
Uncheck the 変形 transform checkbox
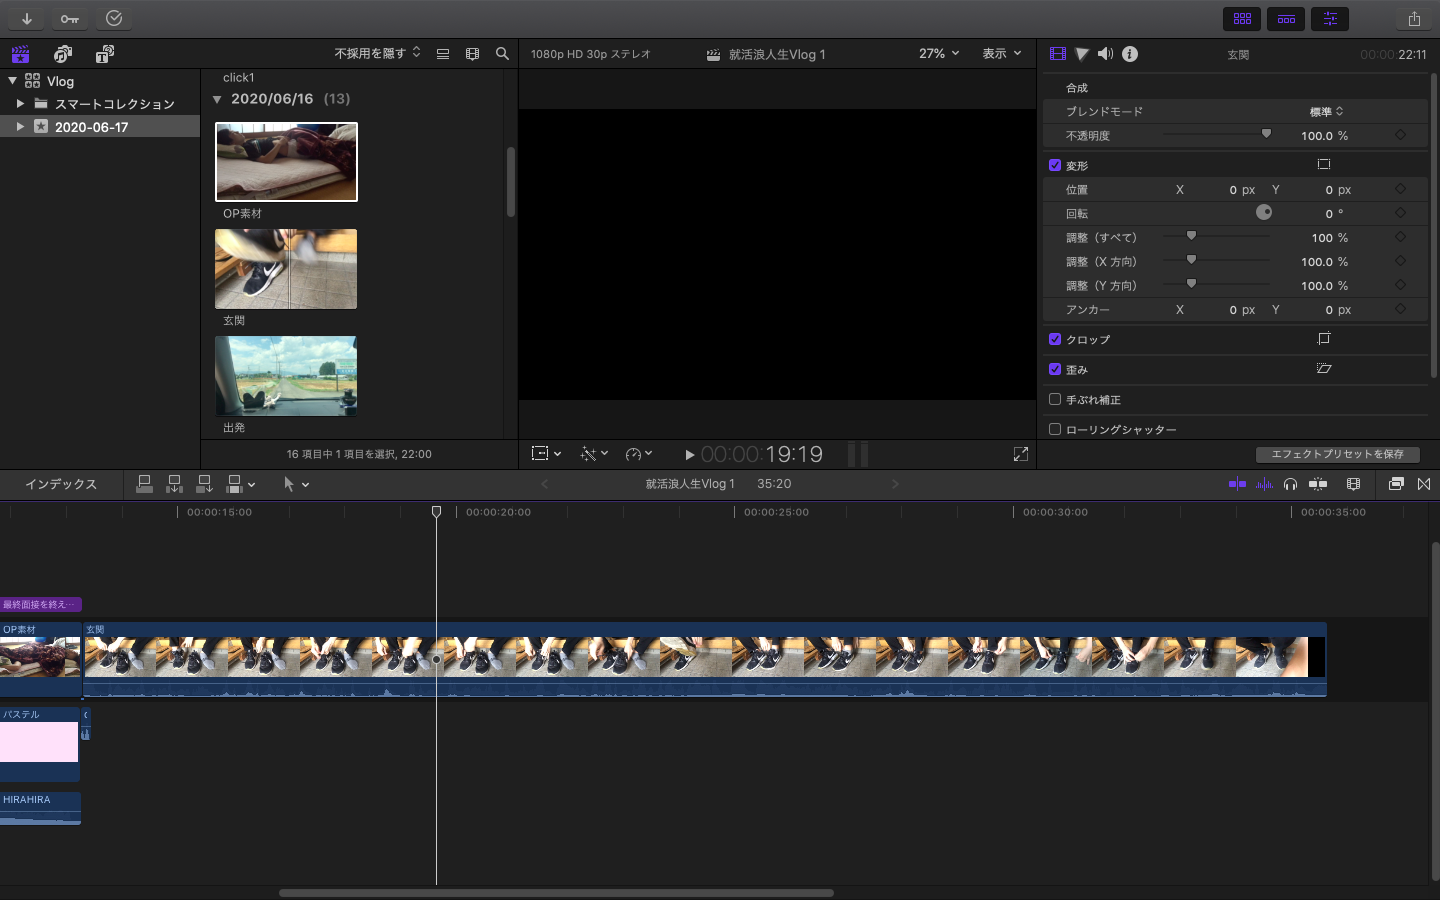coord(1055,165)
